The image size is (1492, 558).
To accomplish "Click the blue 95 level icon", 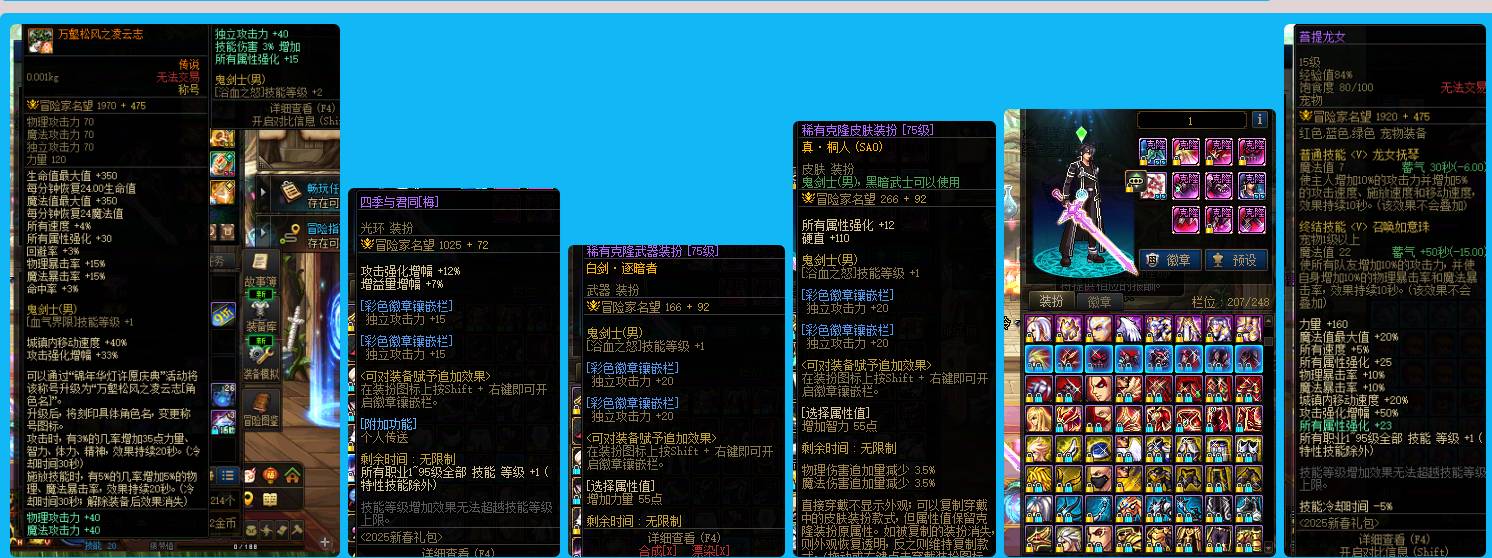I will tap(223, 313).
